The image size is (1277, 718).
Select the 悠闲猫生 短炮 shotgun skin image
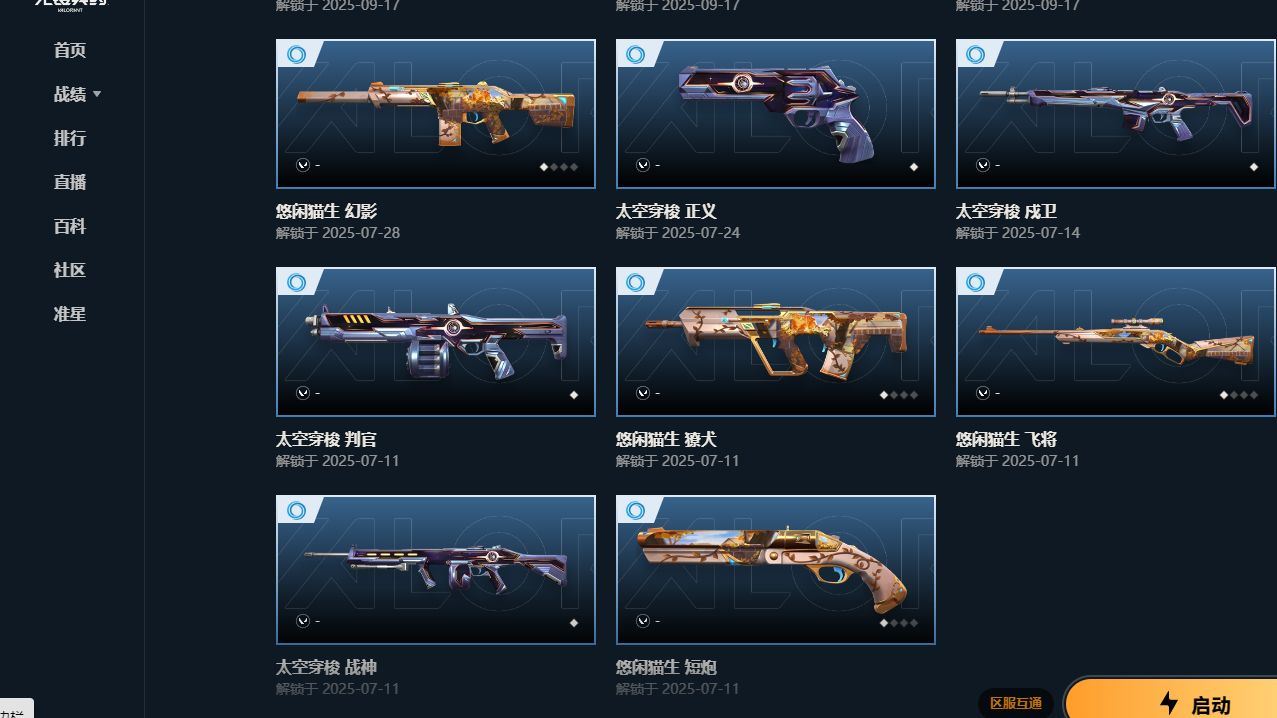click(x=776, y=570)
